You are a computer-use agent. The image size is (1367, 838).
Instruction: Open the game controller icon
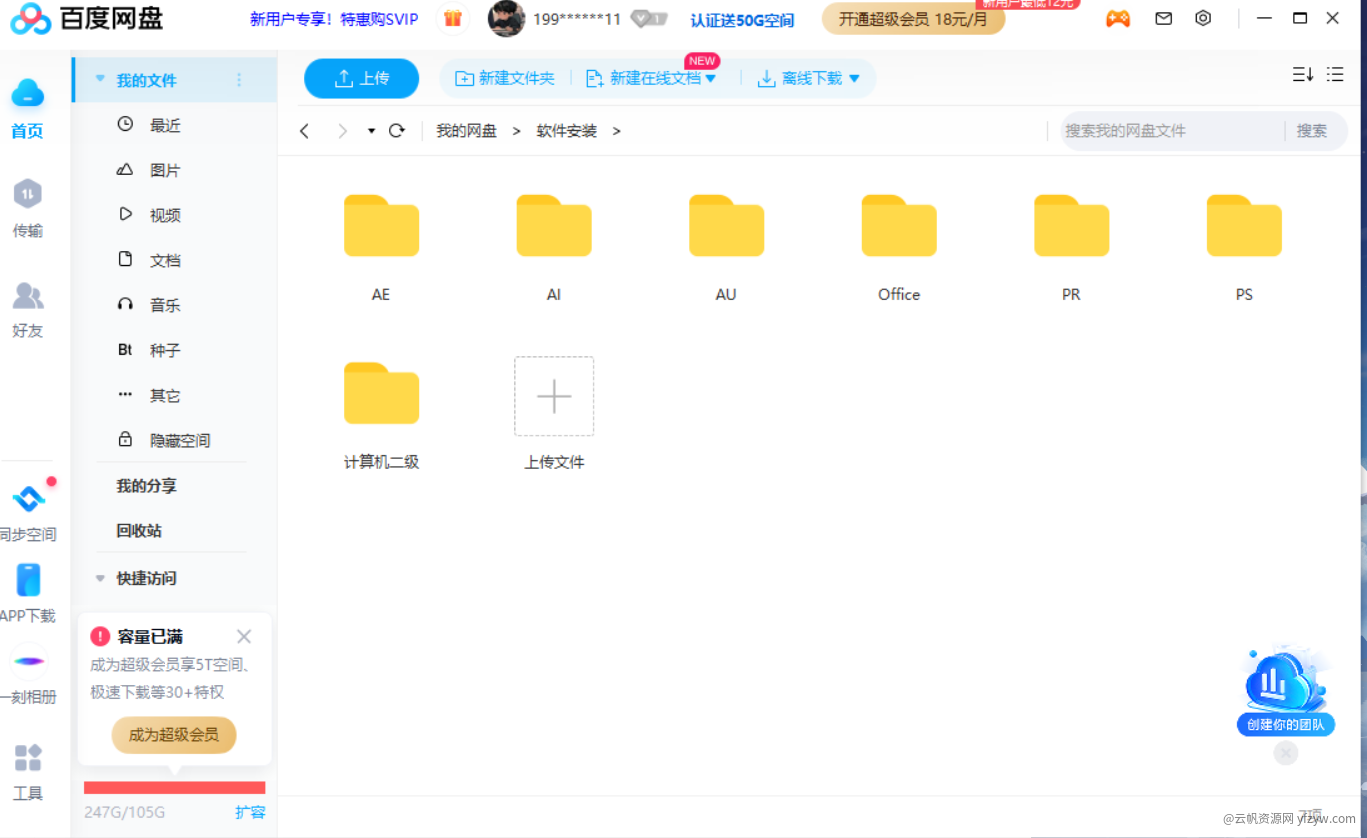coord(1118,18)
